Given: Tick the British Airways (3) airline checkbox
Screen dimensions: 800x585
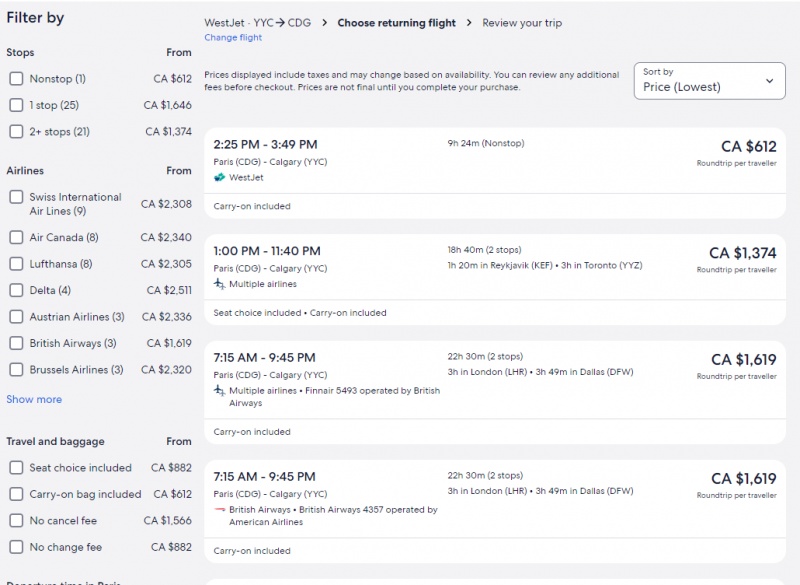Looking at the screenshot, I should coord(16,343).
